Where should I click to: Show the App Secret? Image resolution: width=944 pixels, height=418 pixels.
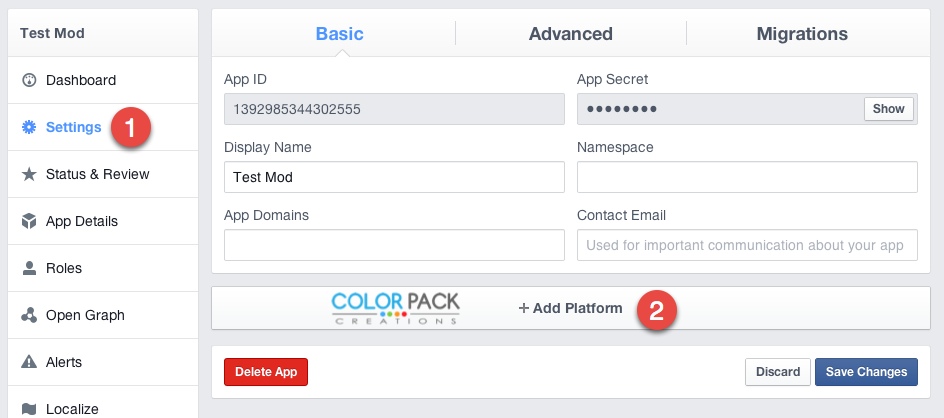click(889, 109)
